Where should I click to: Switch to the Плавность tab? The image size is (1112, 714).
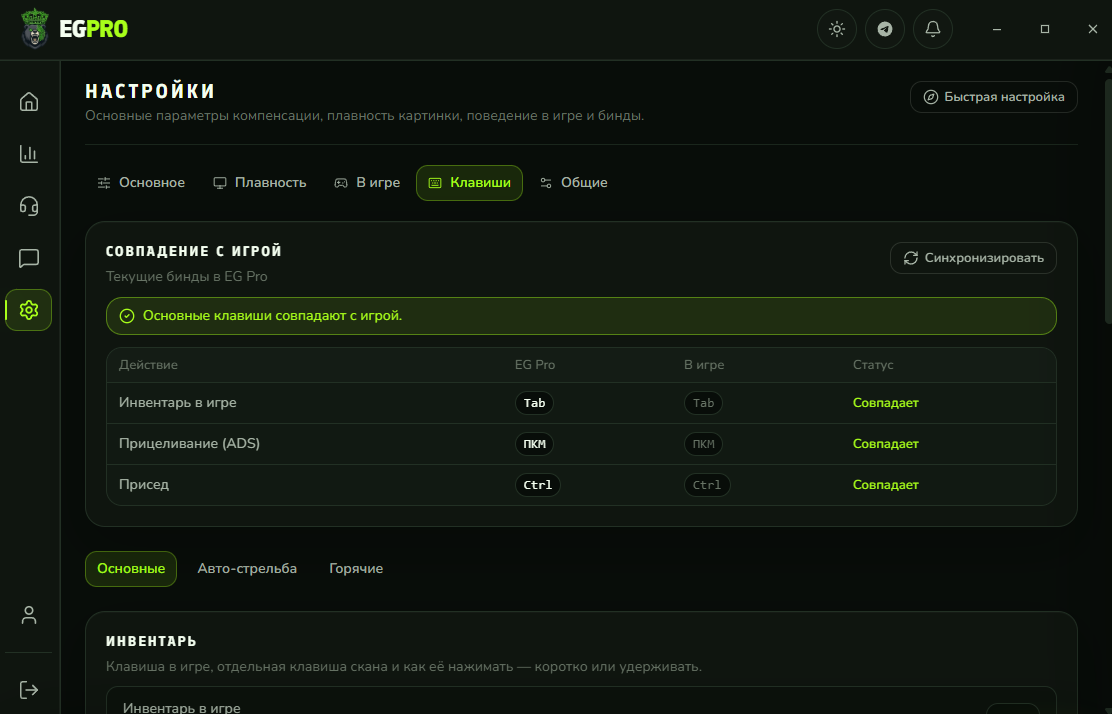[x=260, y=183]
